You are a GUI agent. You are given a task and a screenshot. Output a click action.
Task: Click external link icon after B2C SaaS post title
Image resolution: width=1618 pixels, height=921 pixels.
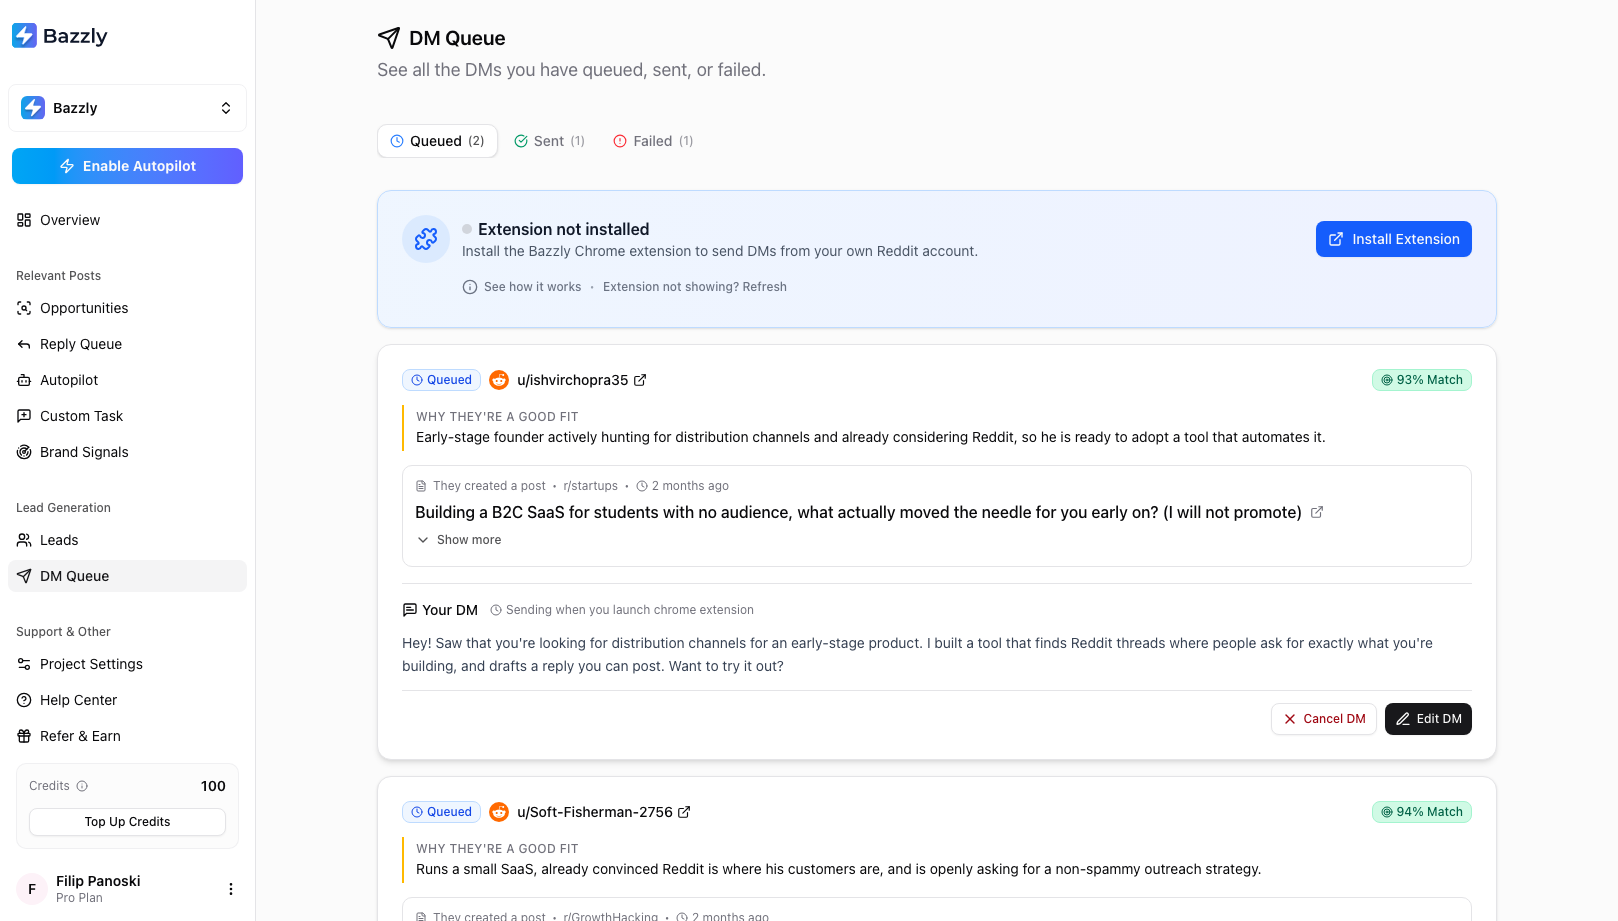tap(1317, 512)
